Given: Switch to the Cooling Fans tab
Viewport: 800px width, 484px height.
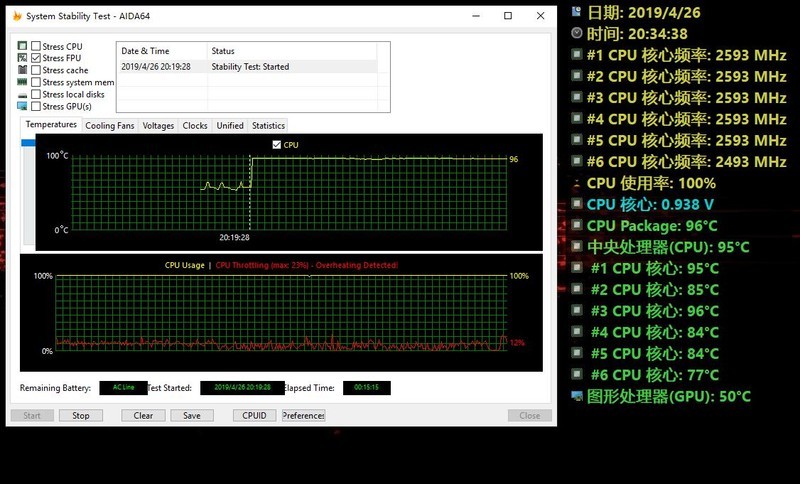Looking at the screenshot, I should [x=109, y=126].
